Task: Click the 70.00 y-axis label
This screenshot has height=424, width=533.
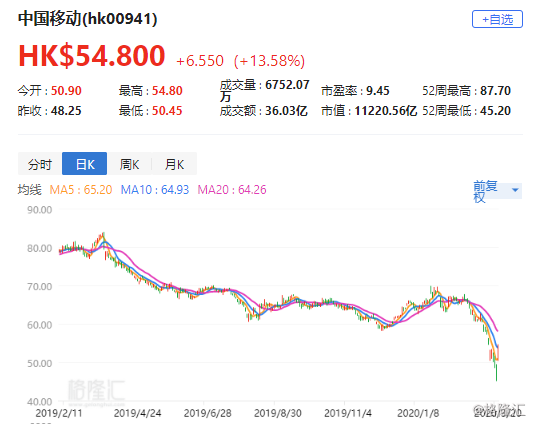Action: click(40, 287)
